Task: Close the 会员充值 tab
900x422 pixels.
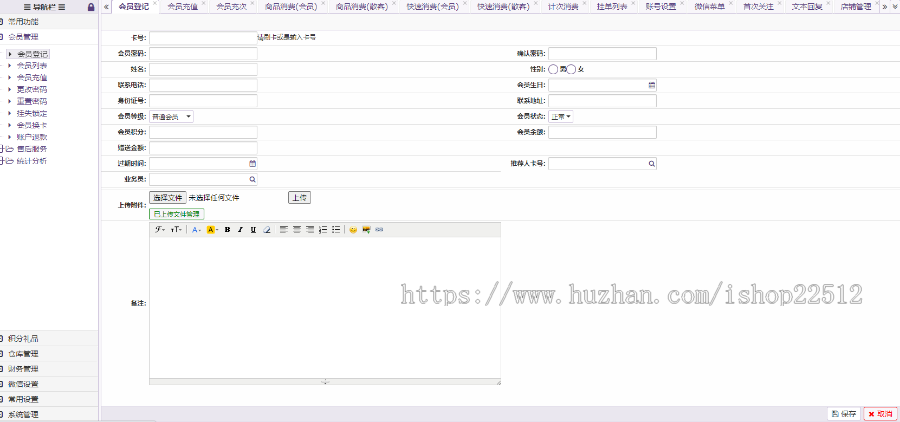Action: [203, 3]
